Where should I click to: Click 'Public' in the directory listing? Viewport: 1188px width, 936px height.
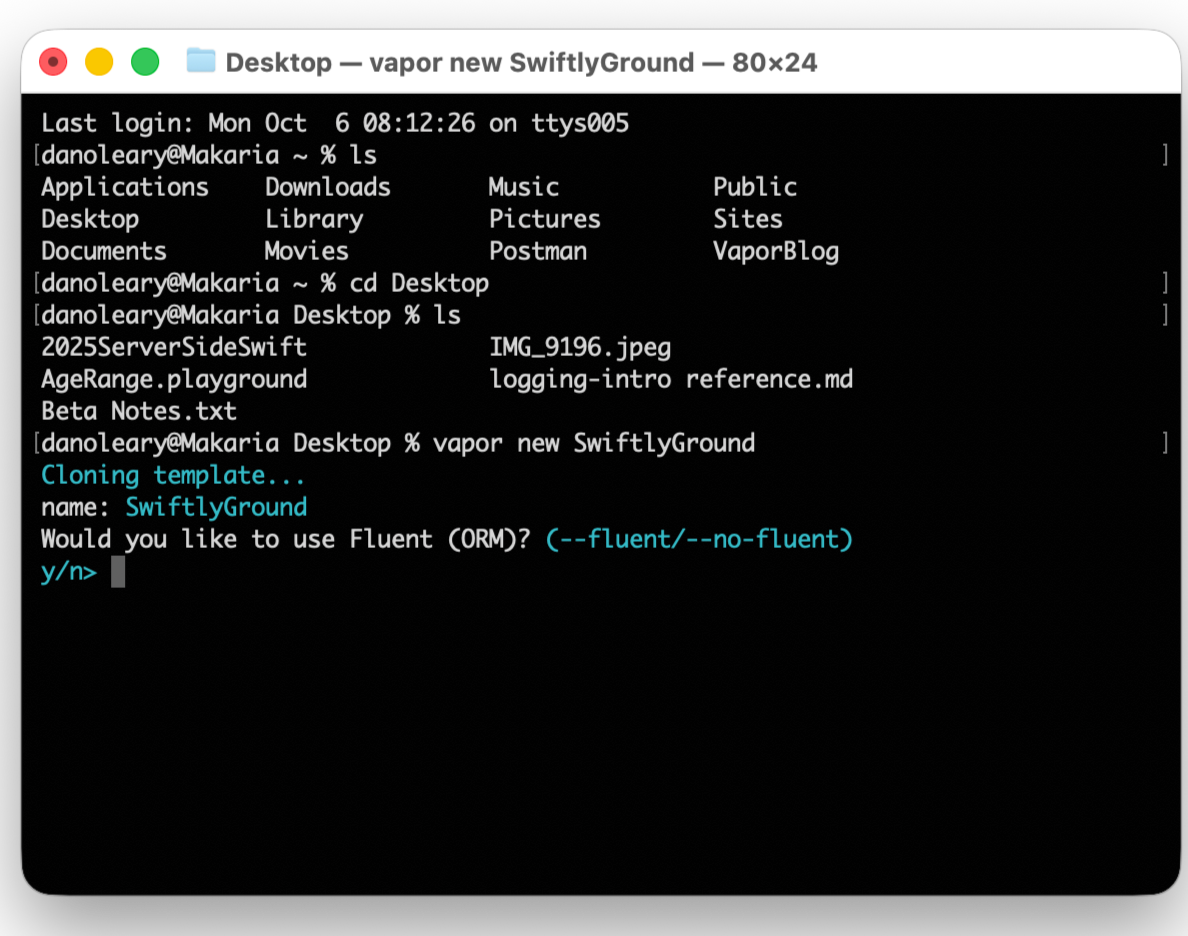[x=755, y=187]
